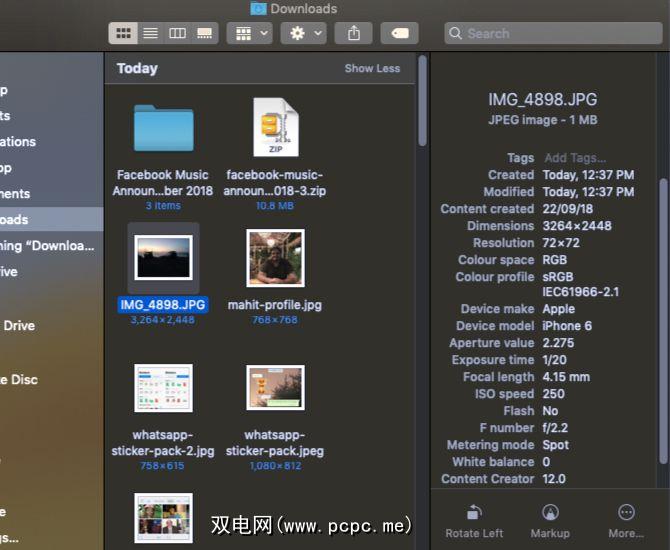Select the facebook-music-announcement zip file
Screen dimensions: 670x550
275,128
